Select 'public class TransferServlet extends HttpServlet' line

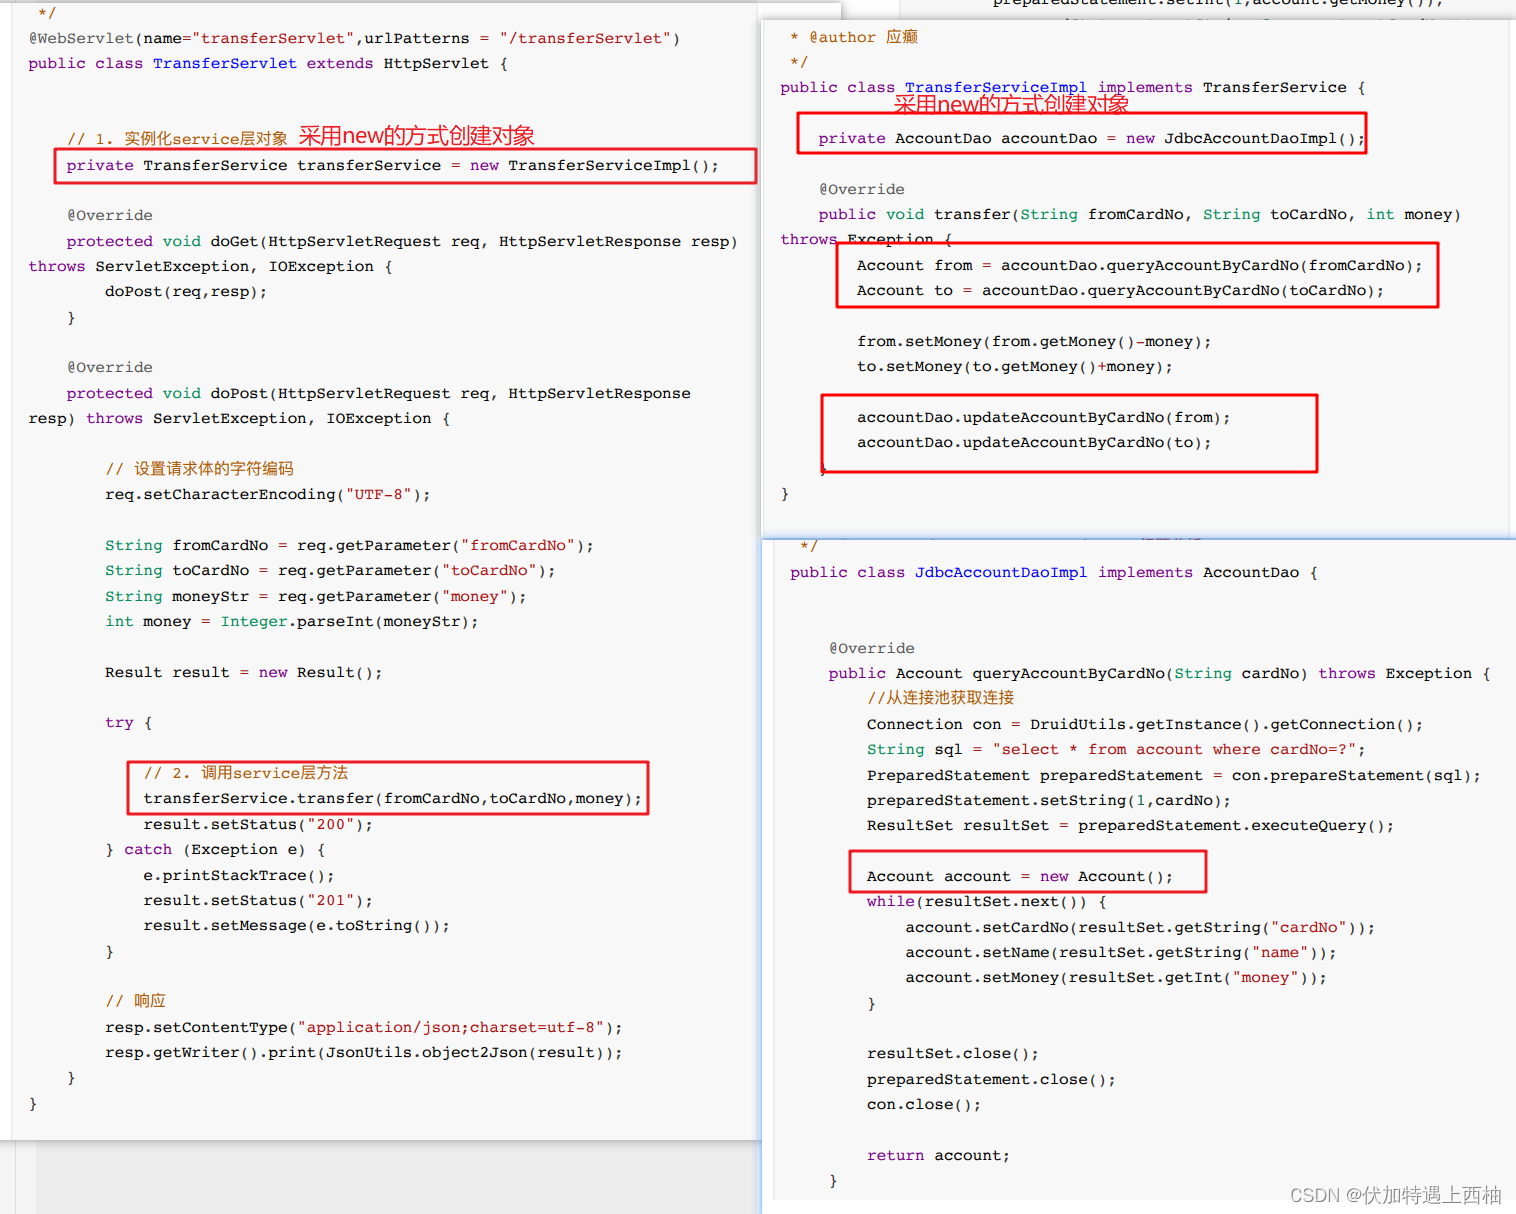point(268,63)
